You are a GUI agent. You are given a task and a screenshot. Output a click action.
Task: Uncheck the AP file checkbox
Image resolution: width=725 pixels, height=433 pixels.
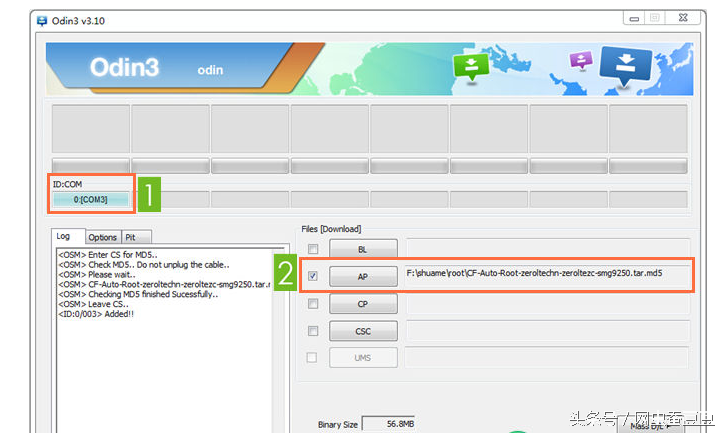(313, 276)
